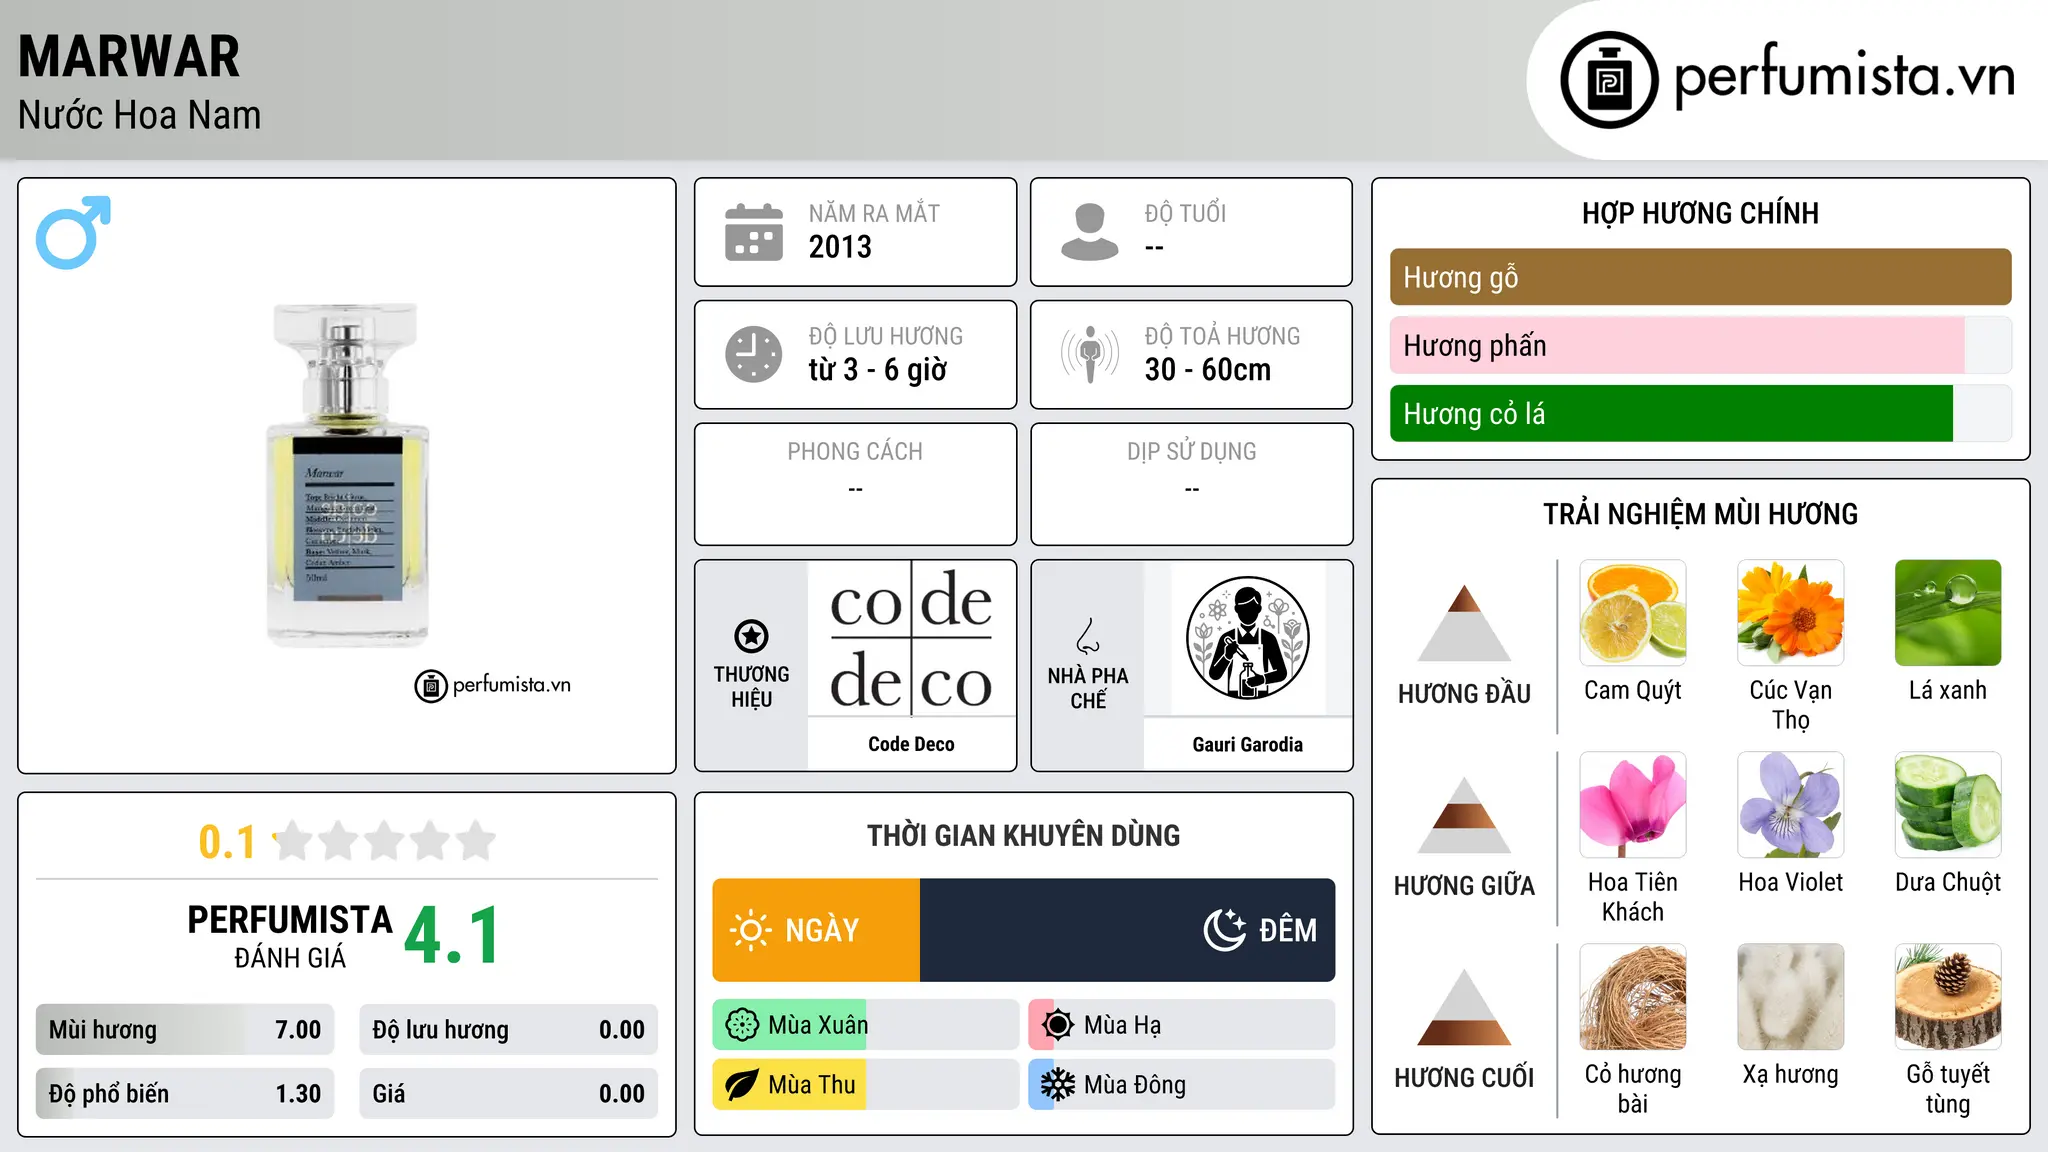
Task: Click the Hương Giữa pyramid icon
Action: (x=1464, y=814)
